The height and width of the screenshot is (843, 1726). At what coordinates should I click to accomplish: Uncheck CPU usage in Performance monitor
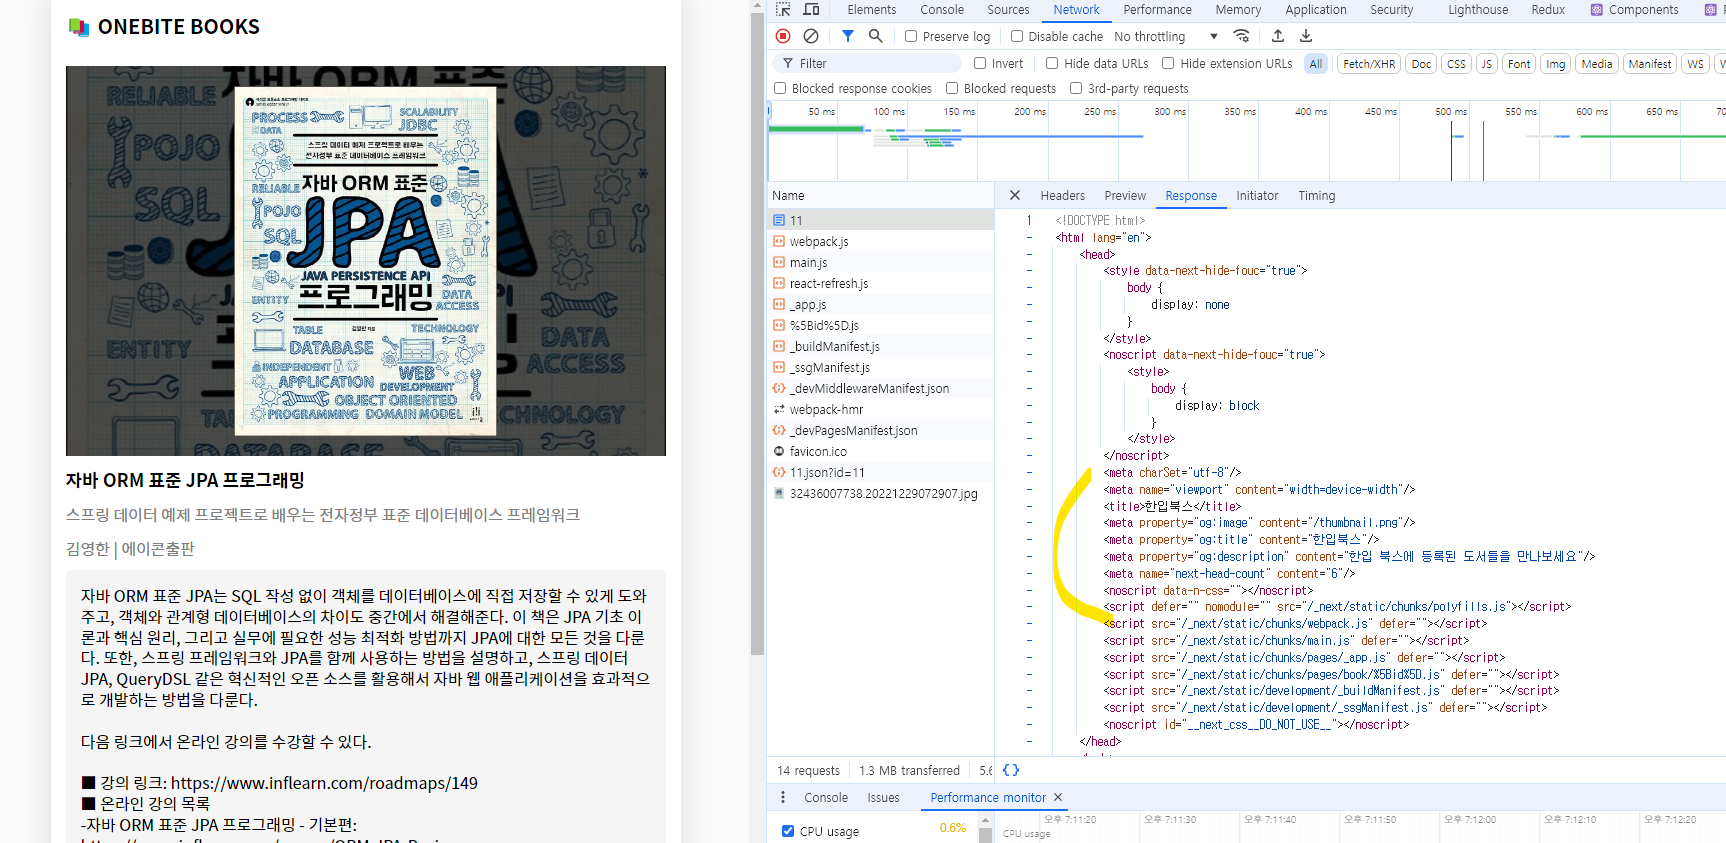pos(788,831)
